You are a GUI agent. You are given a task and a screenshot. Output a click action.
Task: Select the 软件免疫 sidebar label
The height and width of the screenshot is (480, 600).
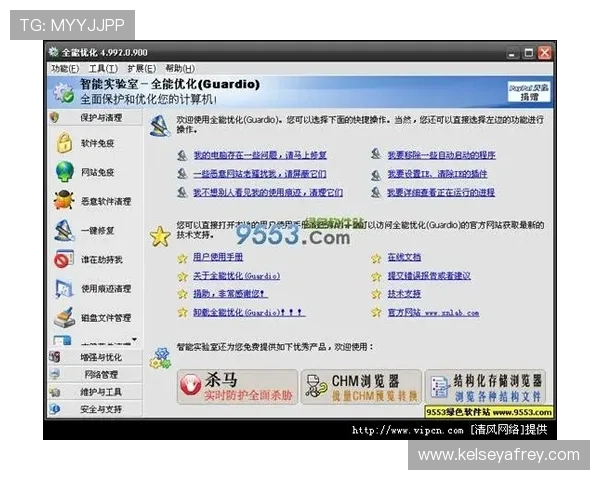(98, 144)
